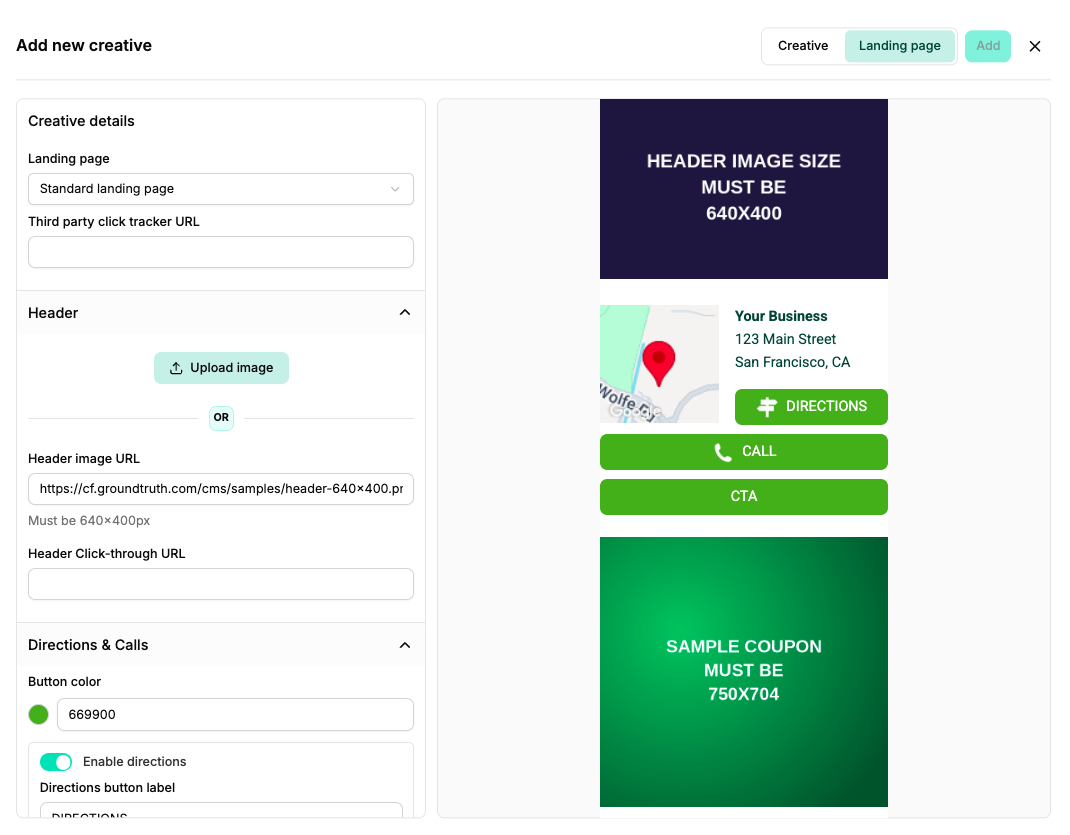Collapse the Directions & Calls section
The height and width of the screenshot is (835, 1070).
(x=405, y=645)
